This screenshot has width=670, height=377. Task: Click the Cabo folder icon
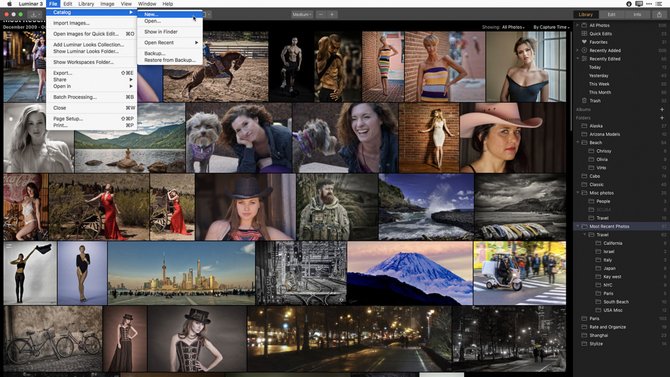(x=584, y=176)
